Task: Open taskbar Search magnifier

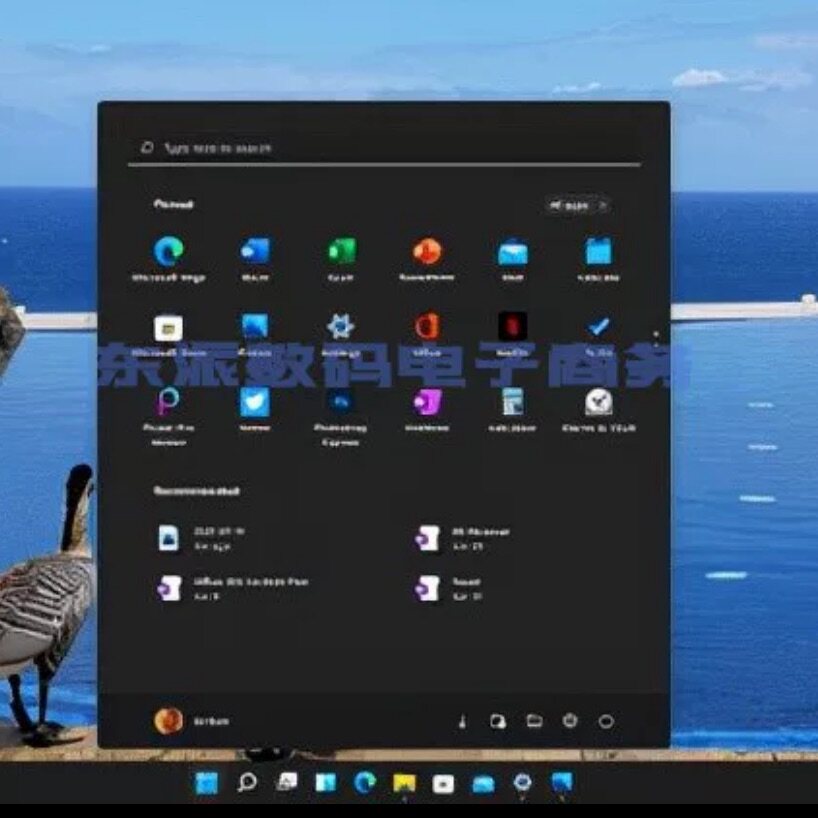Action: tap(247, 783)
